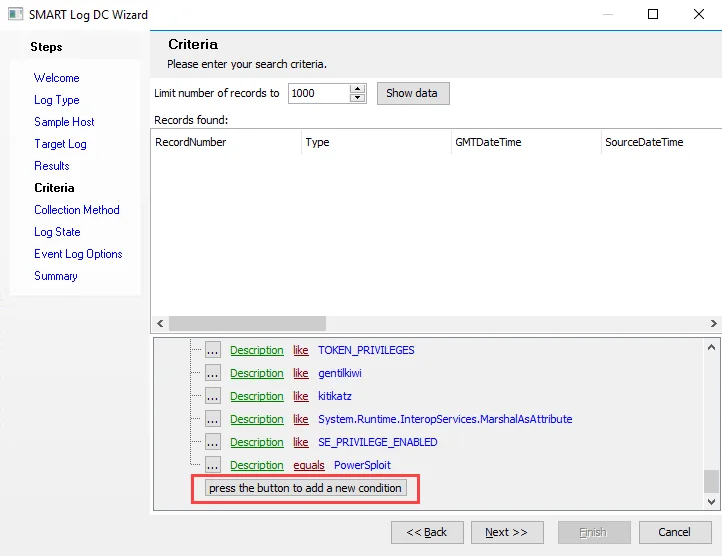Click criteria panel scroll up arrow
722x556 pixels.
pyautogui.click(x=711, y=347)
